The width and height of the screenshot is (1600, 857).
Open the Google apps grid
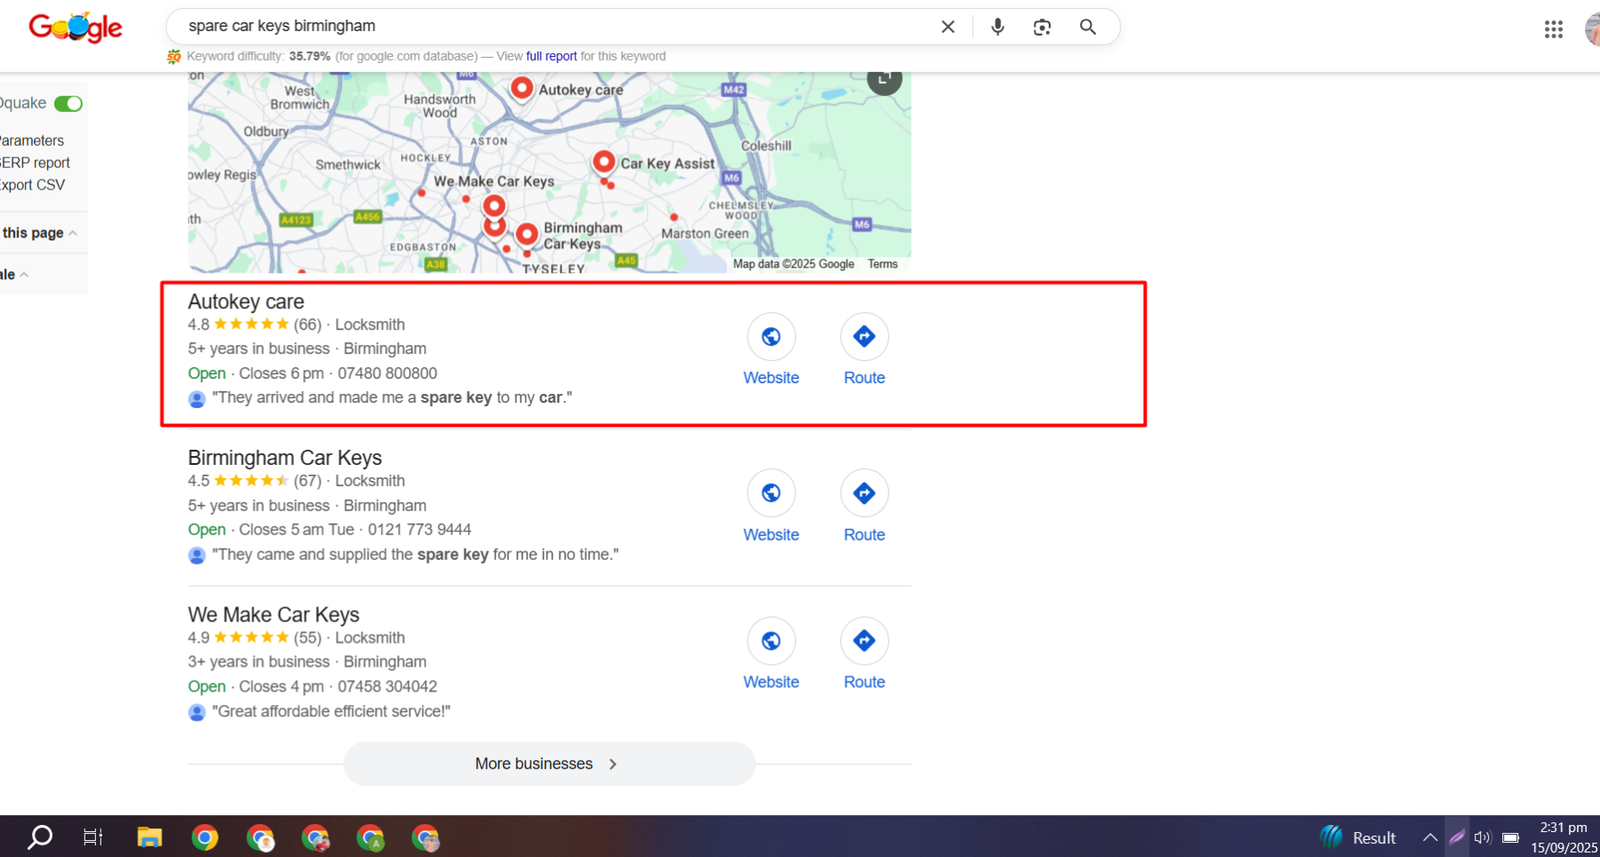1553,30
